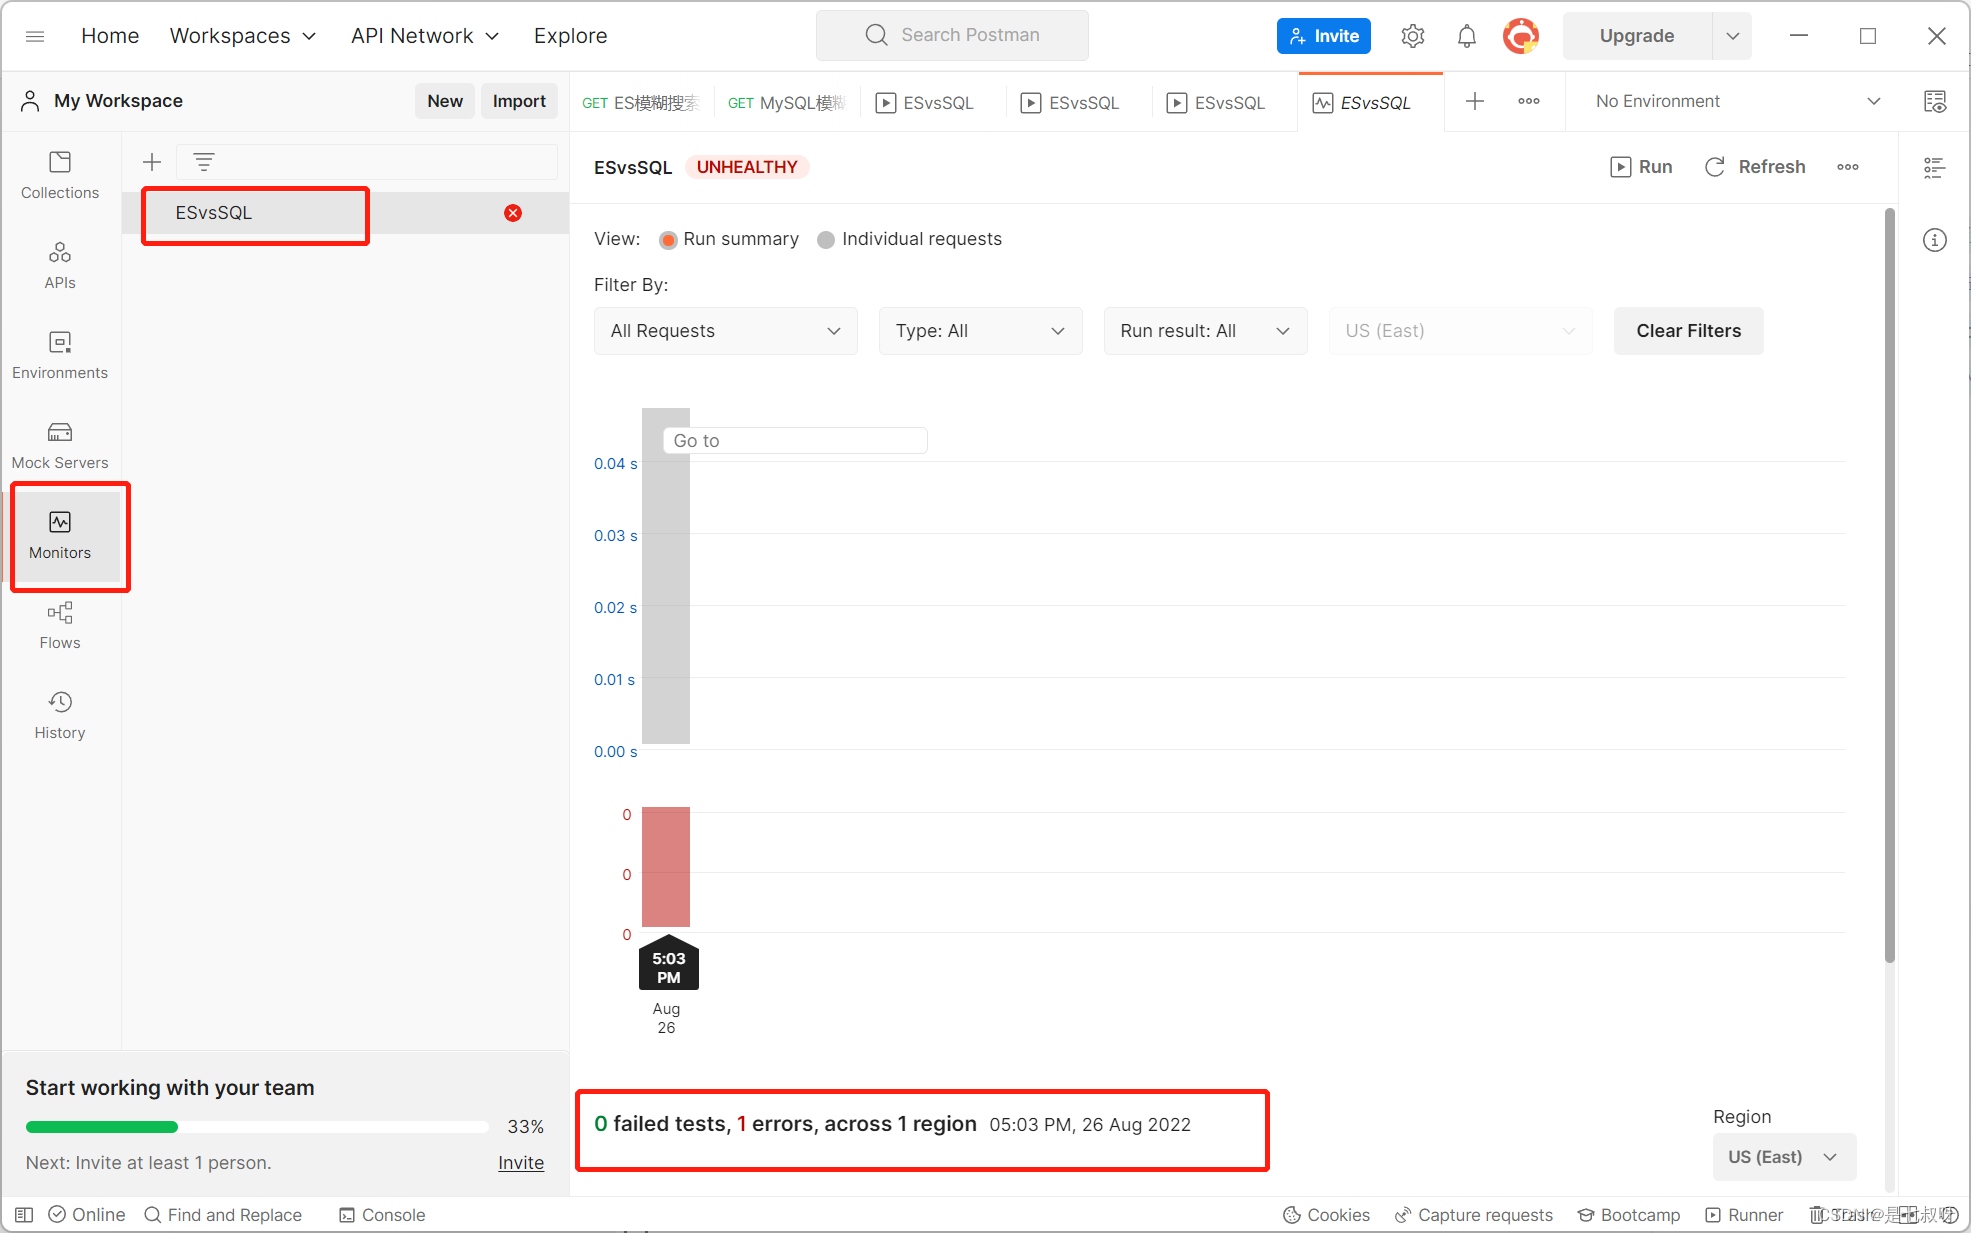Click the Flows sidebar icon

click(58, 624)
